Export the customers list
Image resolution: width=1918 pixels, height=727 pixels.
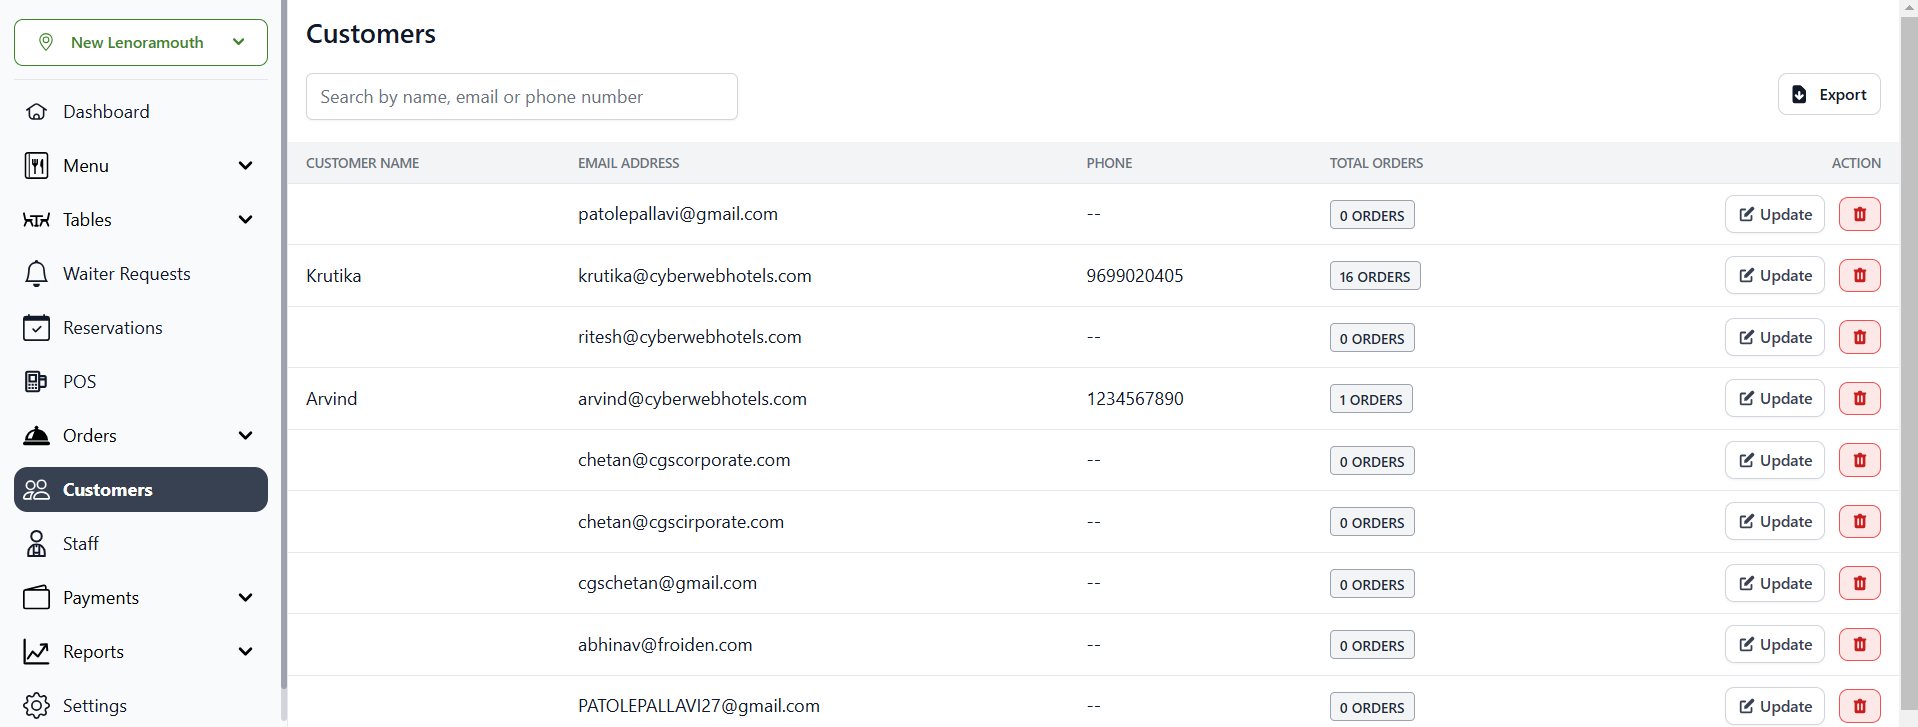point(1828,95)
